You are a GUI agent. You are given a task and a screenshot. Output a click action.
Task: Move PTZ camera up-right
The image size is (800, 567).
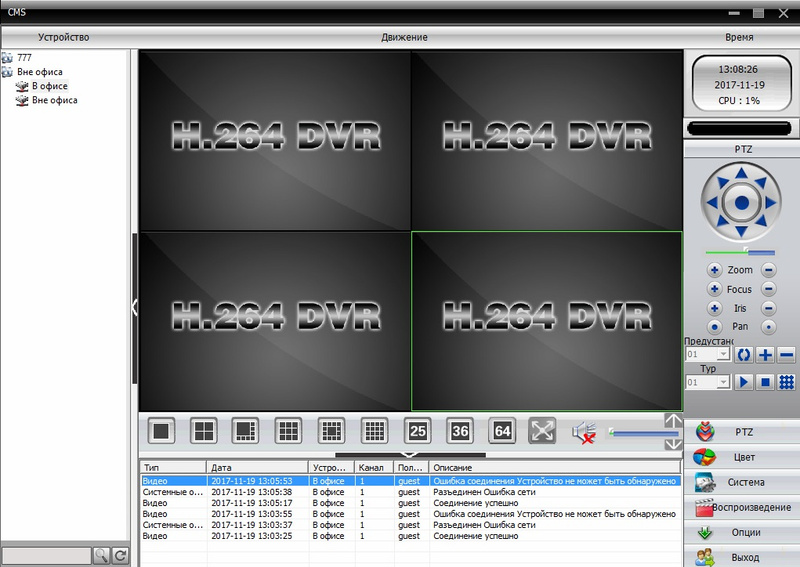pyautogui.click(x=761, y=182)
